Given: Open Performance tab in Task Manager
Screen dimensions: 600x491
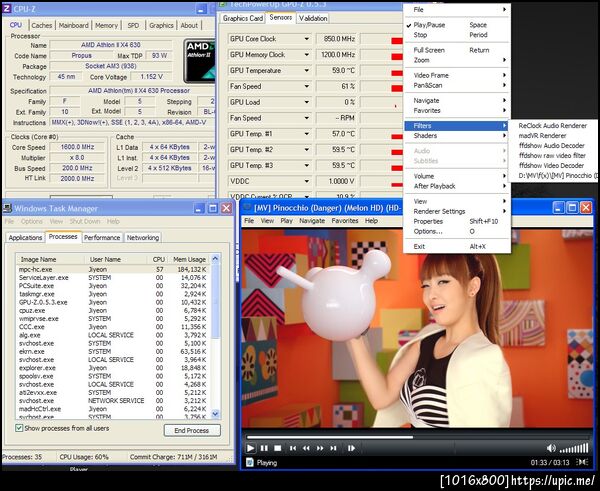Looking at the screenshot, I should tap(102, 237).
